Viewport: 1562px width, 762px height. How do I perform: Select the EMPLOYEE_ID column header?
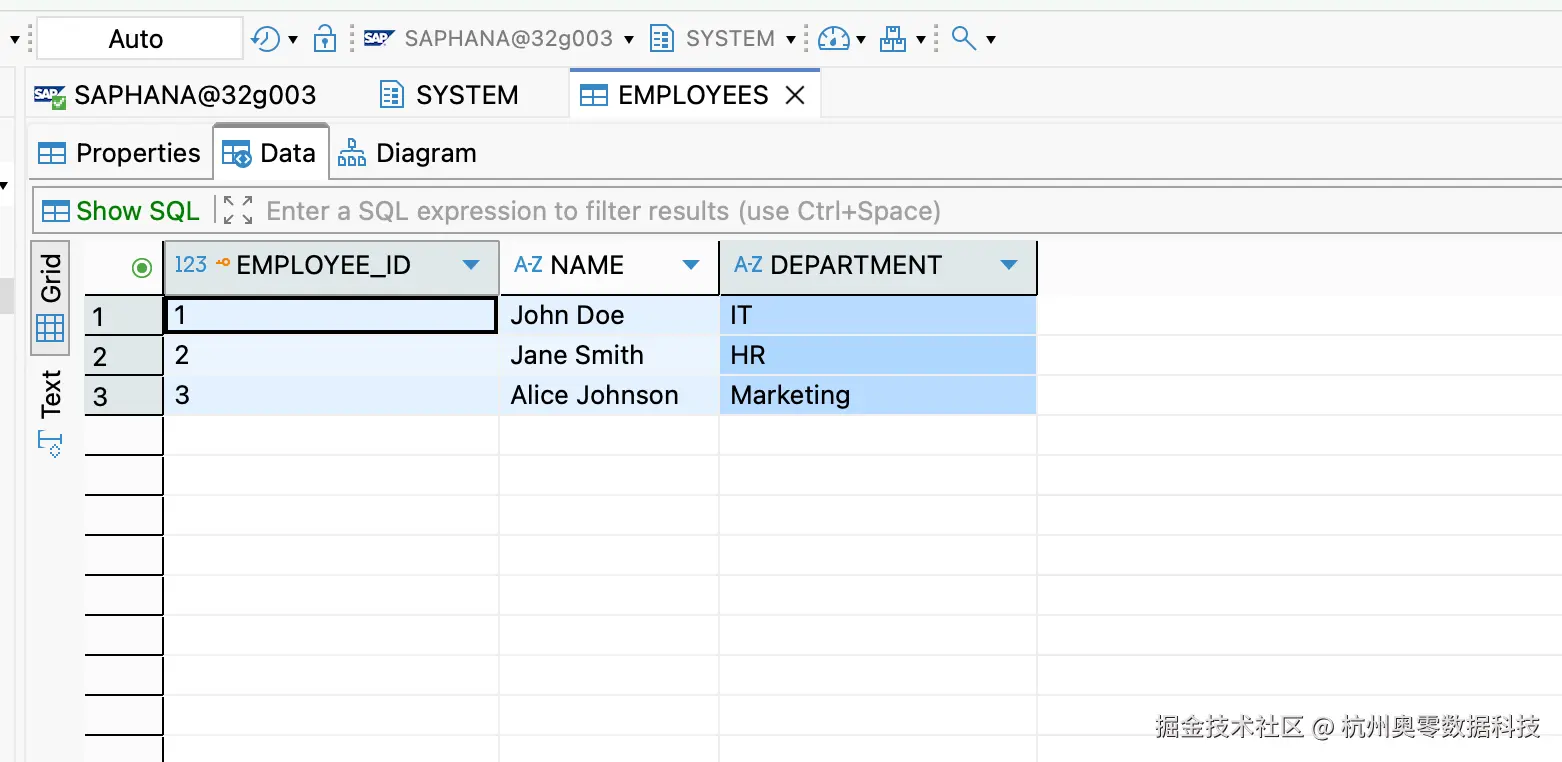(331, 266)
